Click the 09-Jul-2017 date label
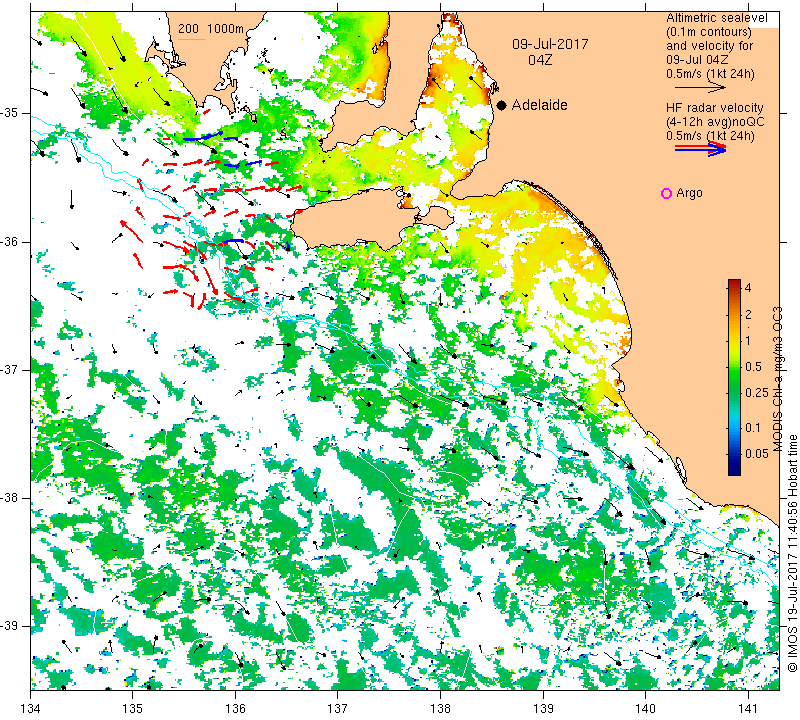The height and width of the screenshot is (720, 800). [x=550, y=44]
